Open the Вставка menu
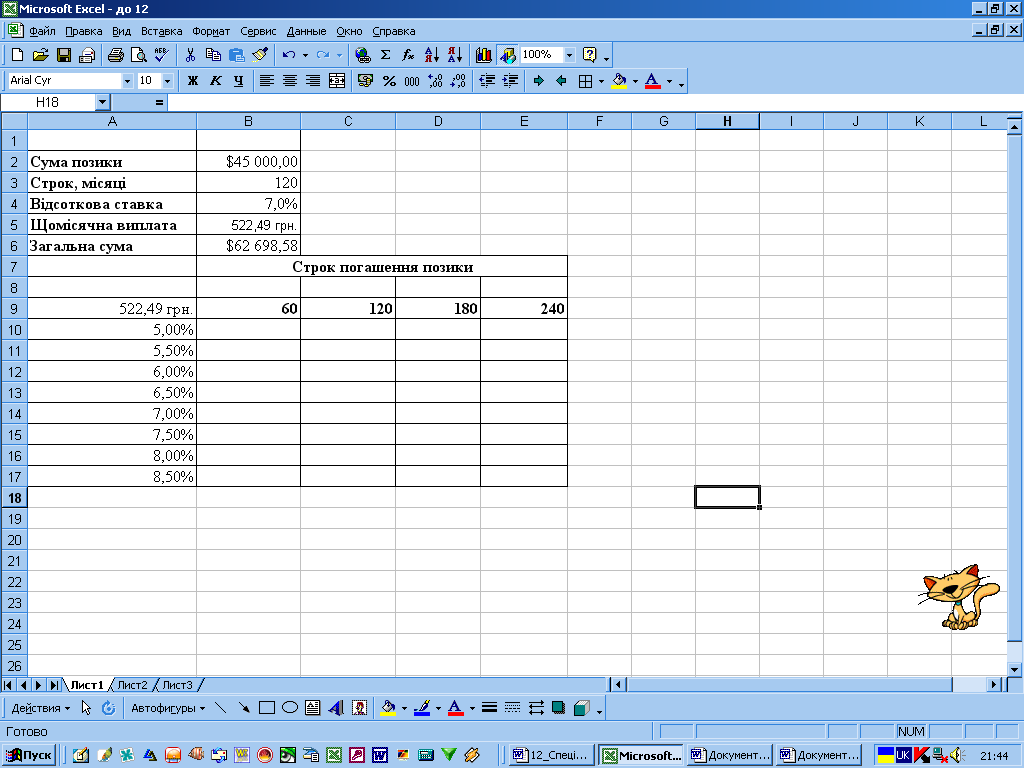 161,31
